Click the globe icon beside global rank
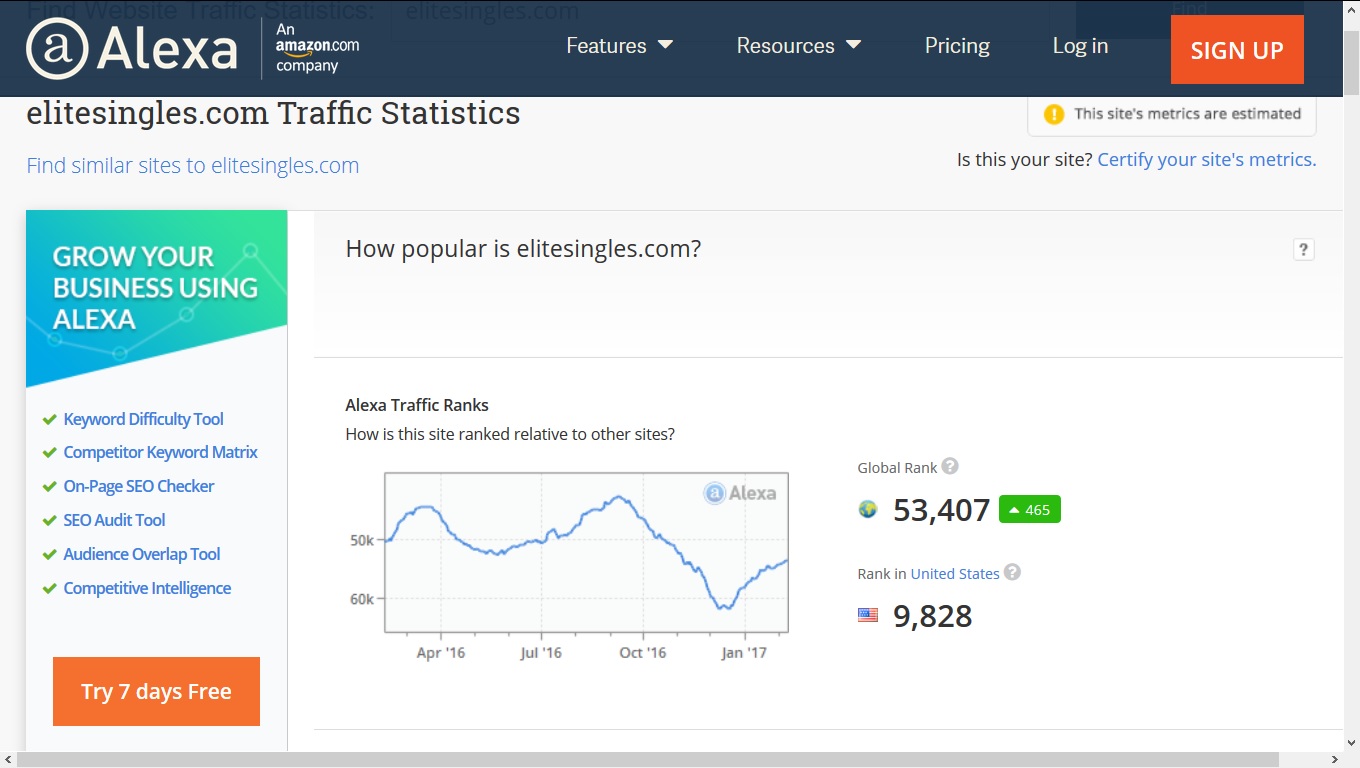 coord(868,510)
